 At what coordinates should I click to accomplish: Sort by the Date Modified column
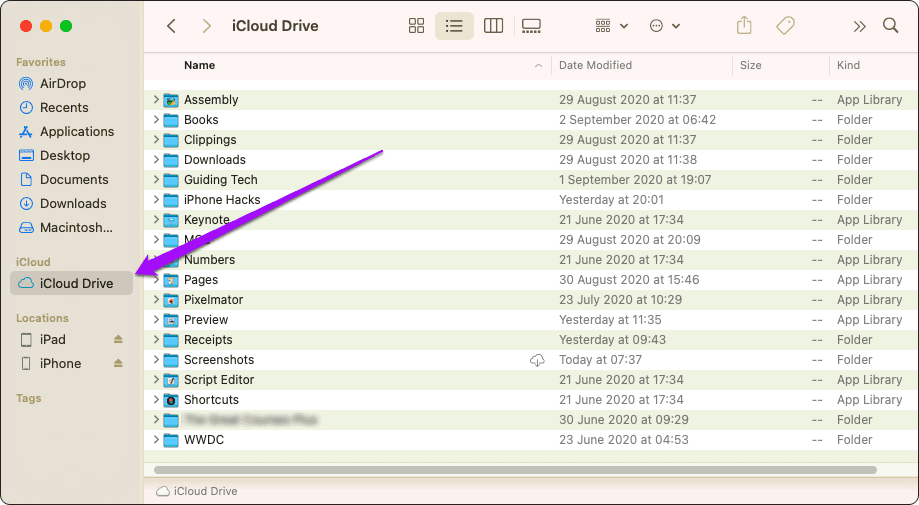tap(595, 65)
